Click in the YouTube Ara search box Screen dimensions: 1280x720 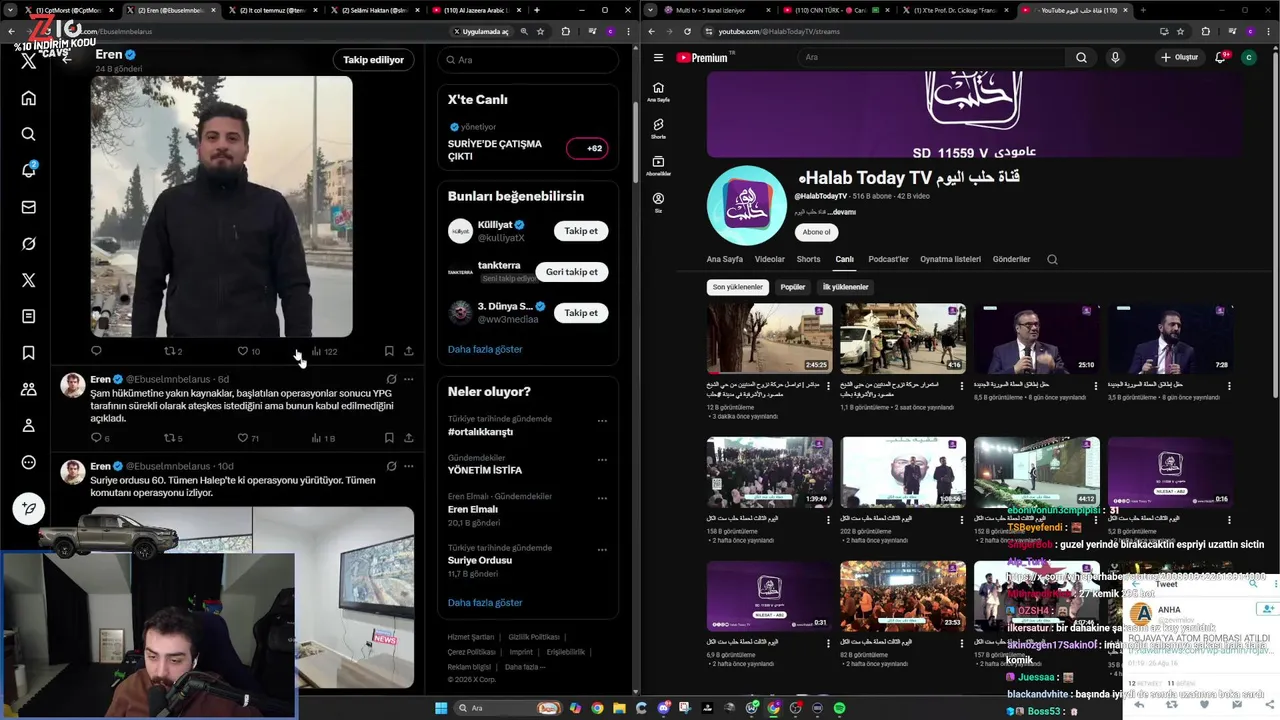[932, 57]
